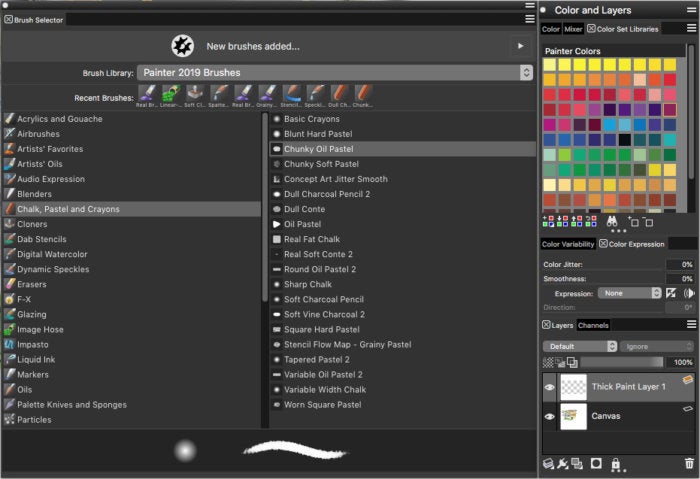700x479 pixels.
Task: Select the Impasto brush category
Action: click(x=132, y=345)
